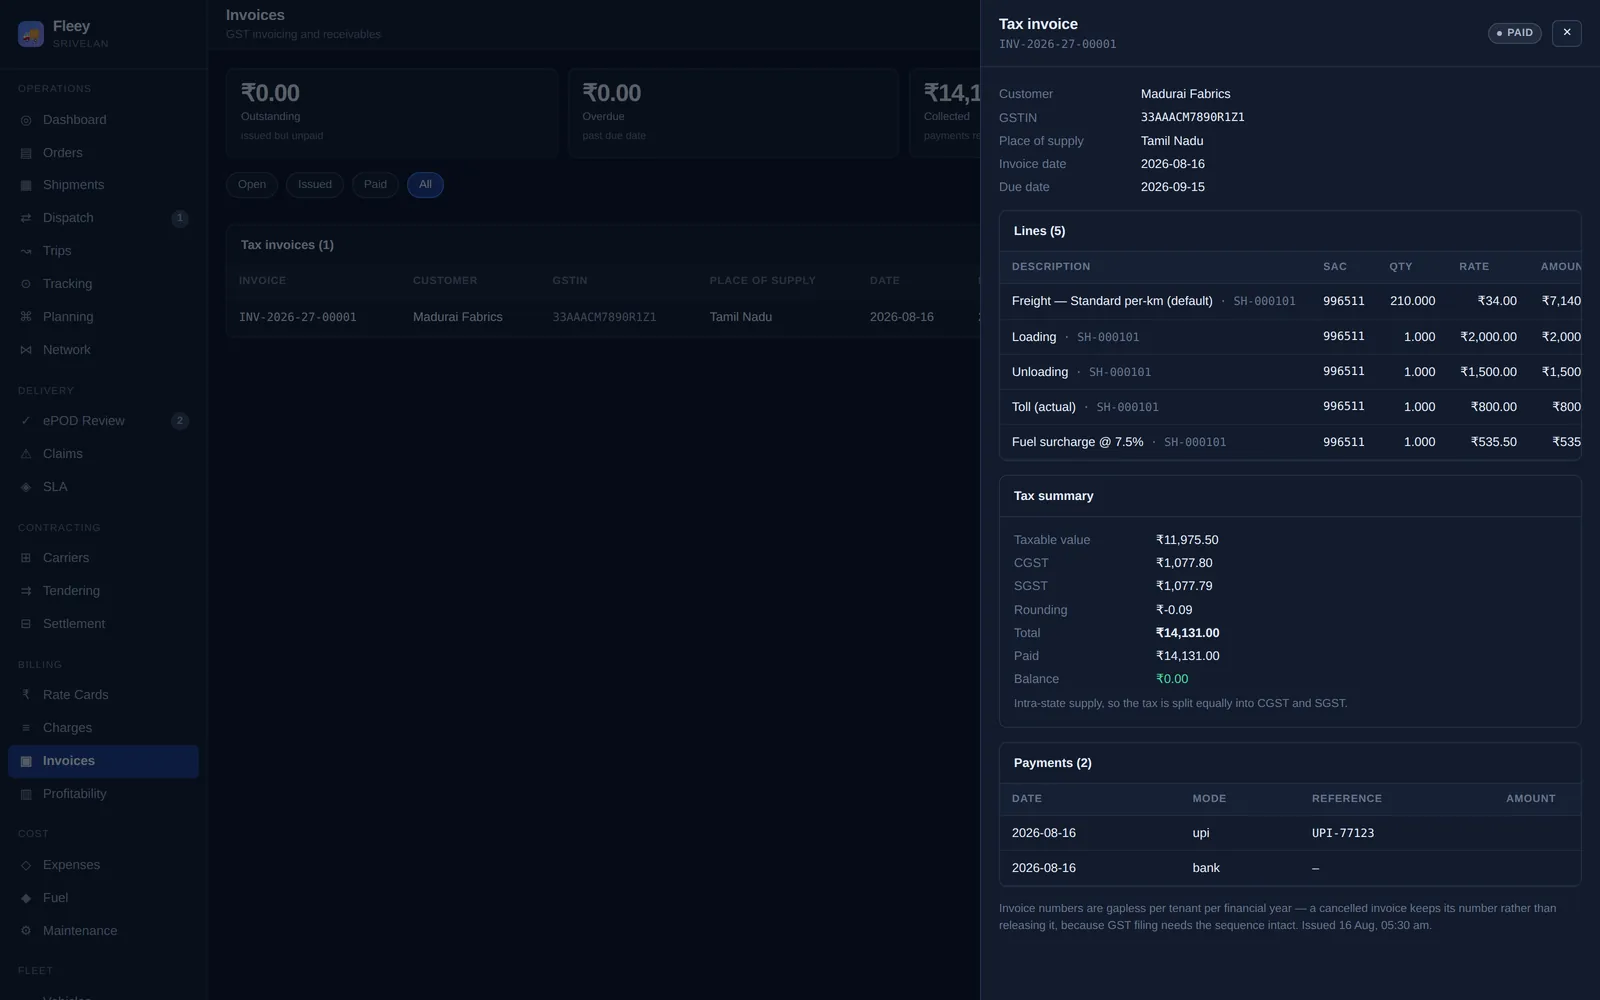Filter invoices by Issued
1600x1000 pixels.
point(315,185)
